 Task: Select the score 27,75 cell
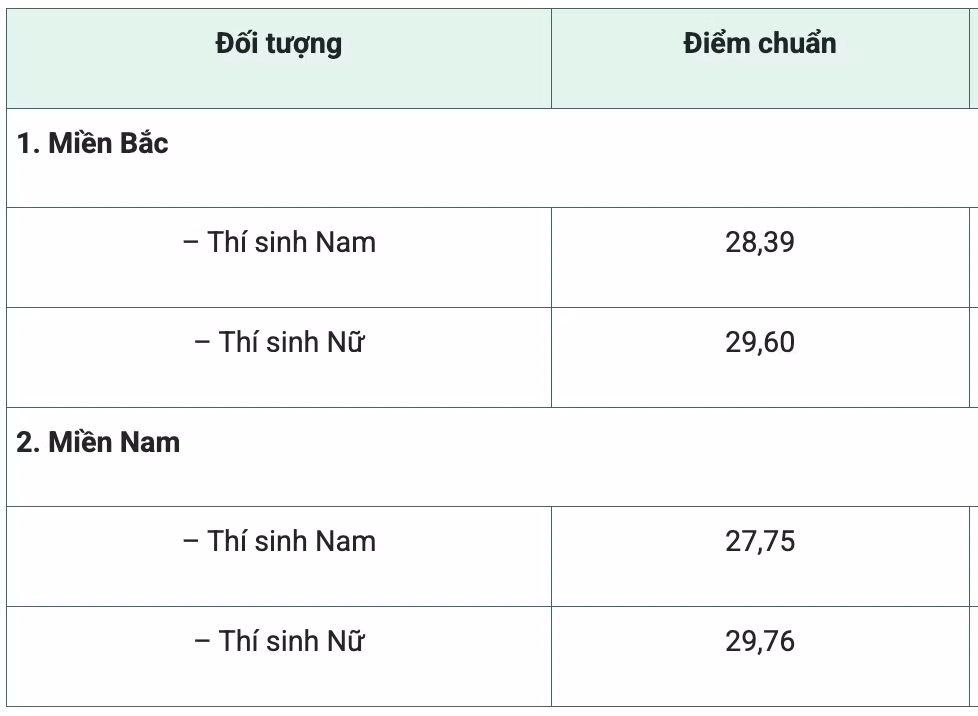click(760, 556)
